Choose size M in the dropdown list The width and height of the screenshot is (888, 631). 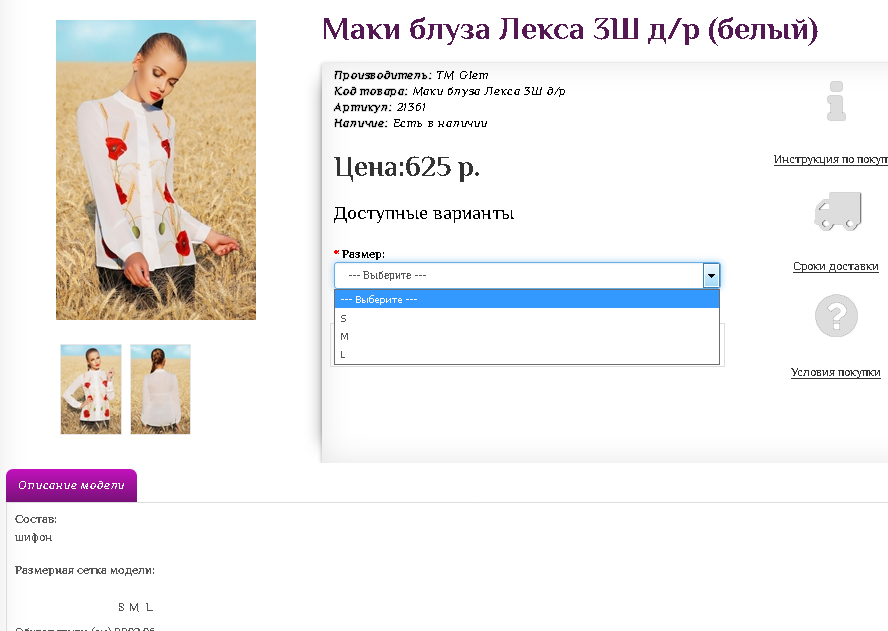(x=527, y=336)
